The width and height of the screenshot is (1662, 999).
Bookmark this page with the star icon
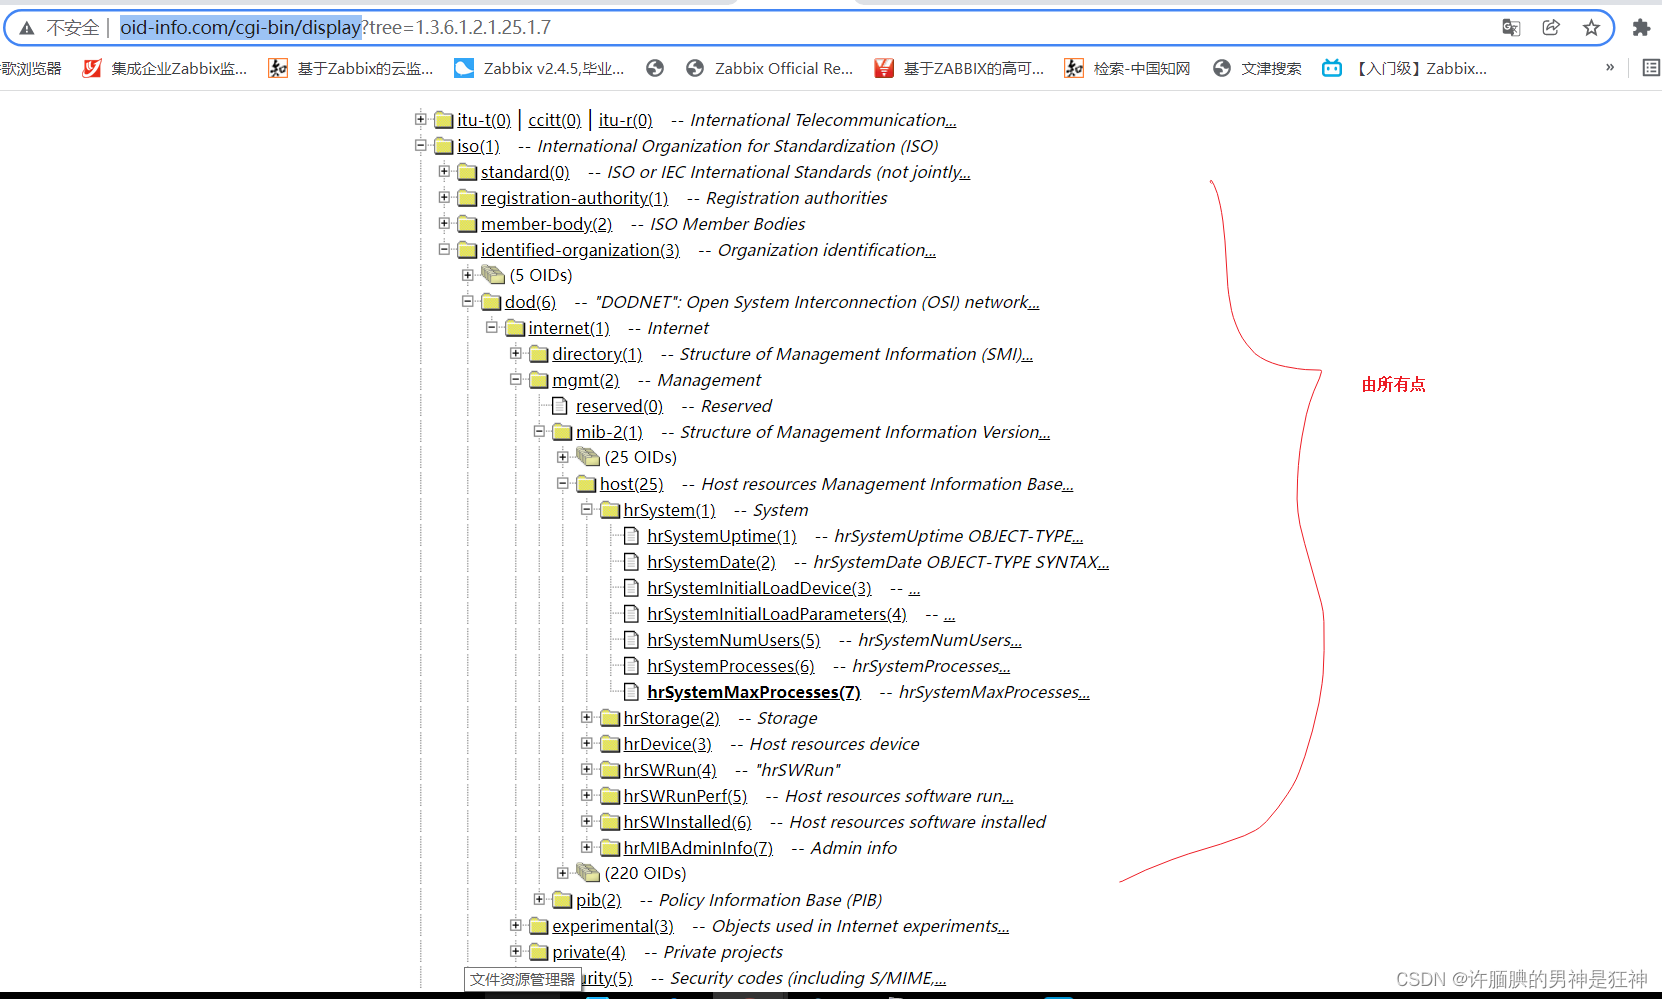click(1591, 28)
